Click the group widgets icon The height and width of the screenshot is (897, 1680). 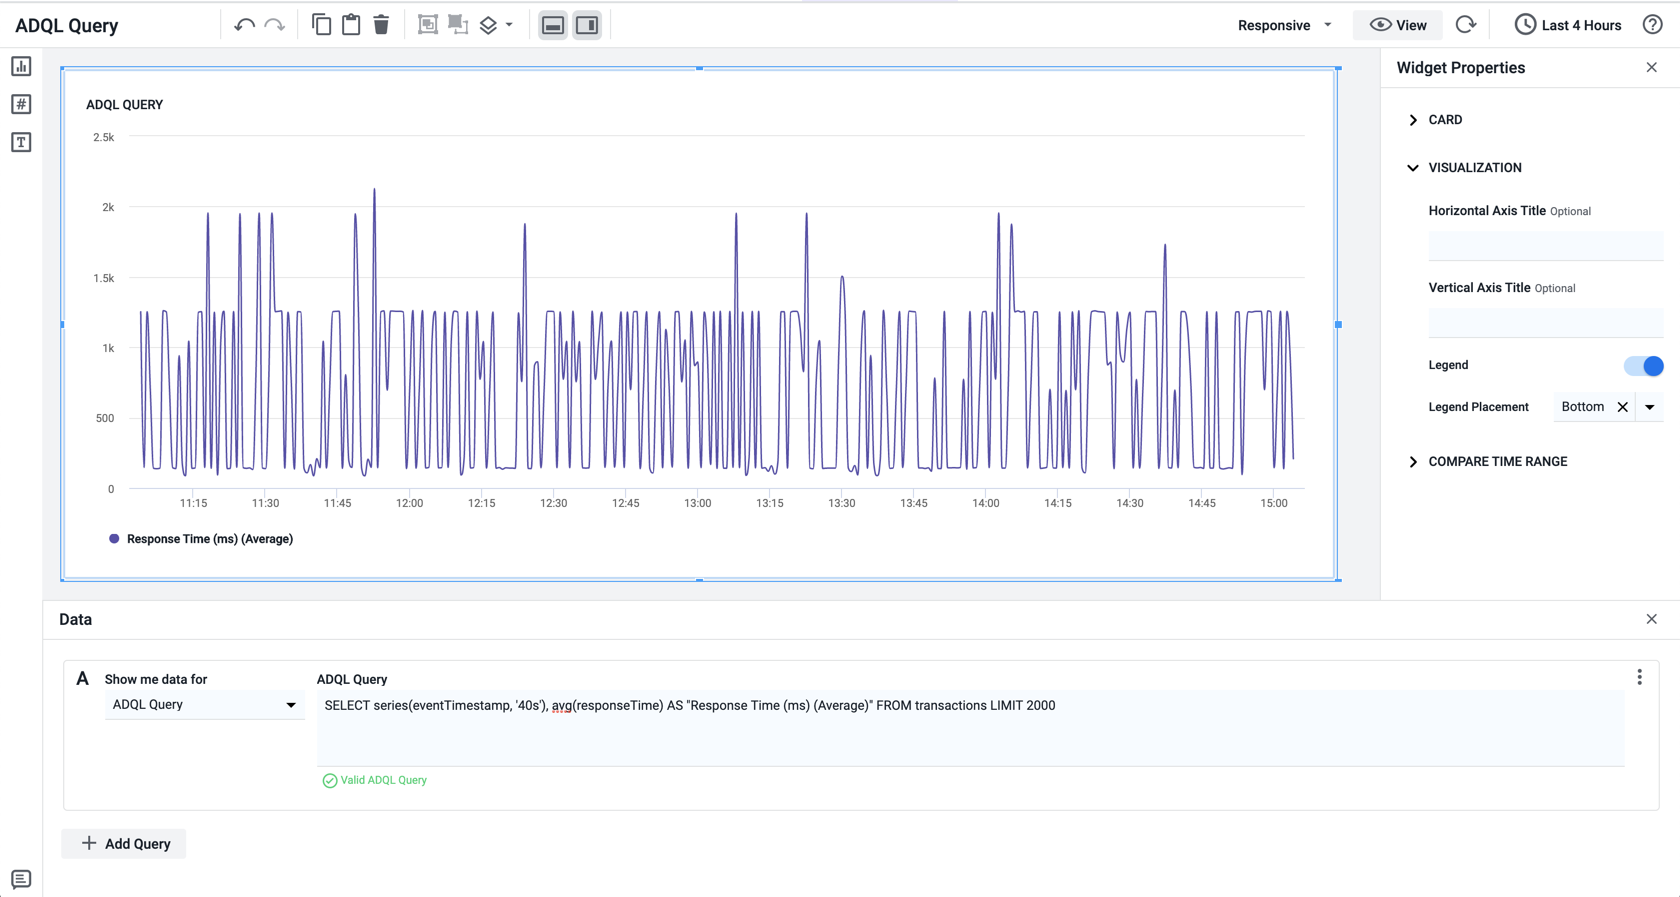[x=428, y=25]
